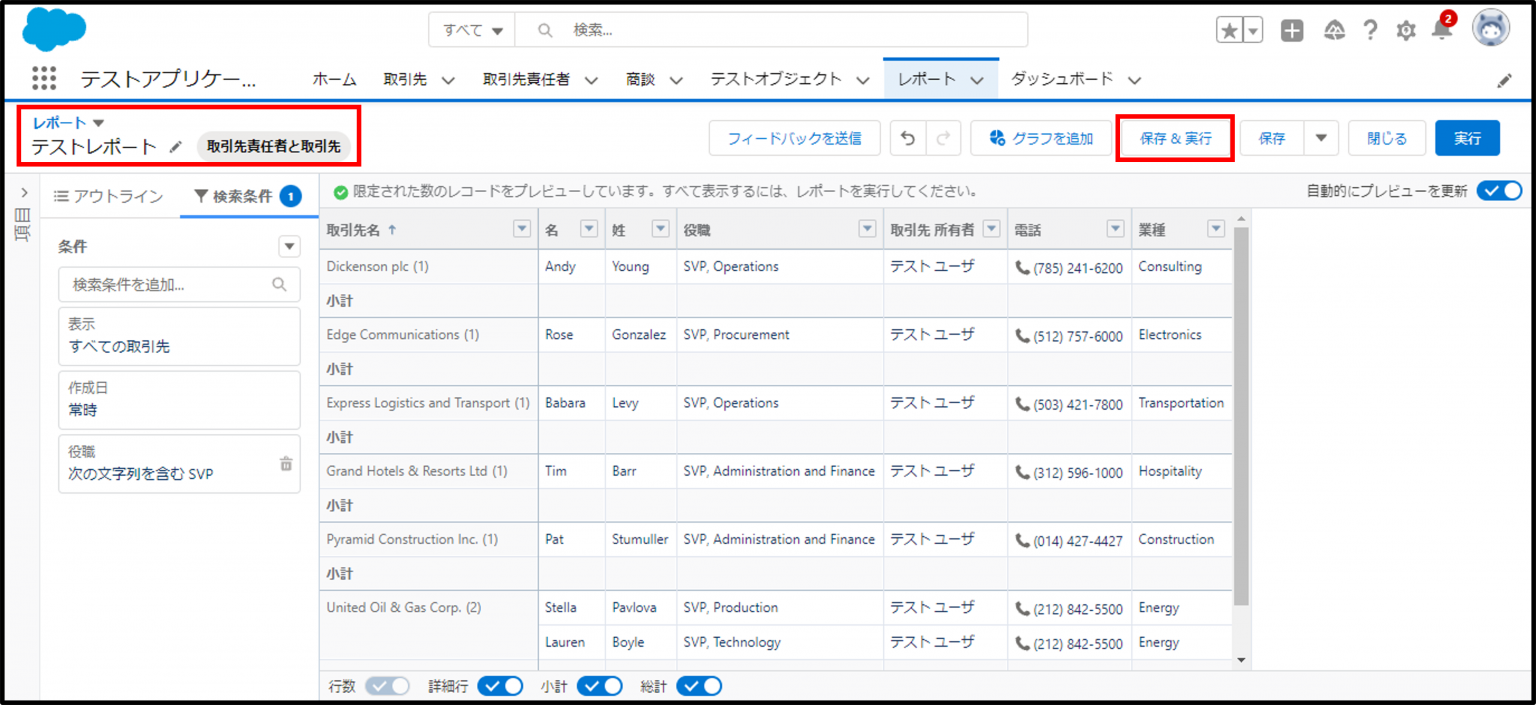This screenshot has height=705, width=1536.
Task: Open the App Launcher grid icon
Action: click(44, 79)
